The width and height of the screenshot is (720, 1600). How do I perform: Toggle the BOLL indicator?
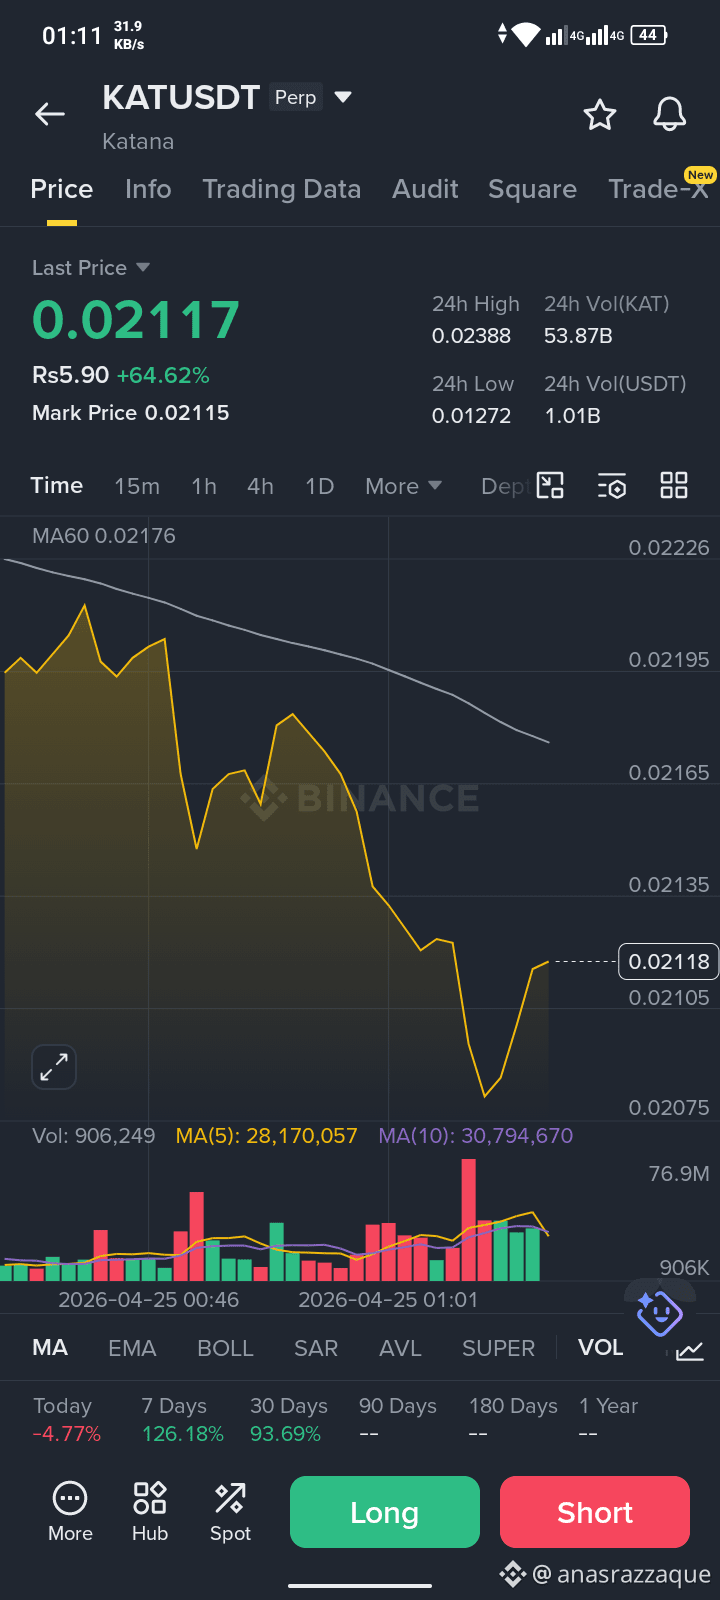[226, 1348]
